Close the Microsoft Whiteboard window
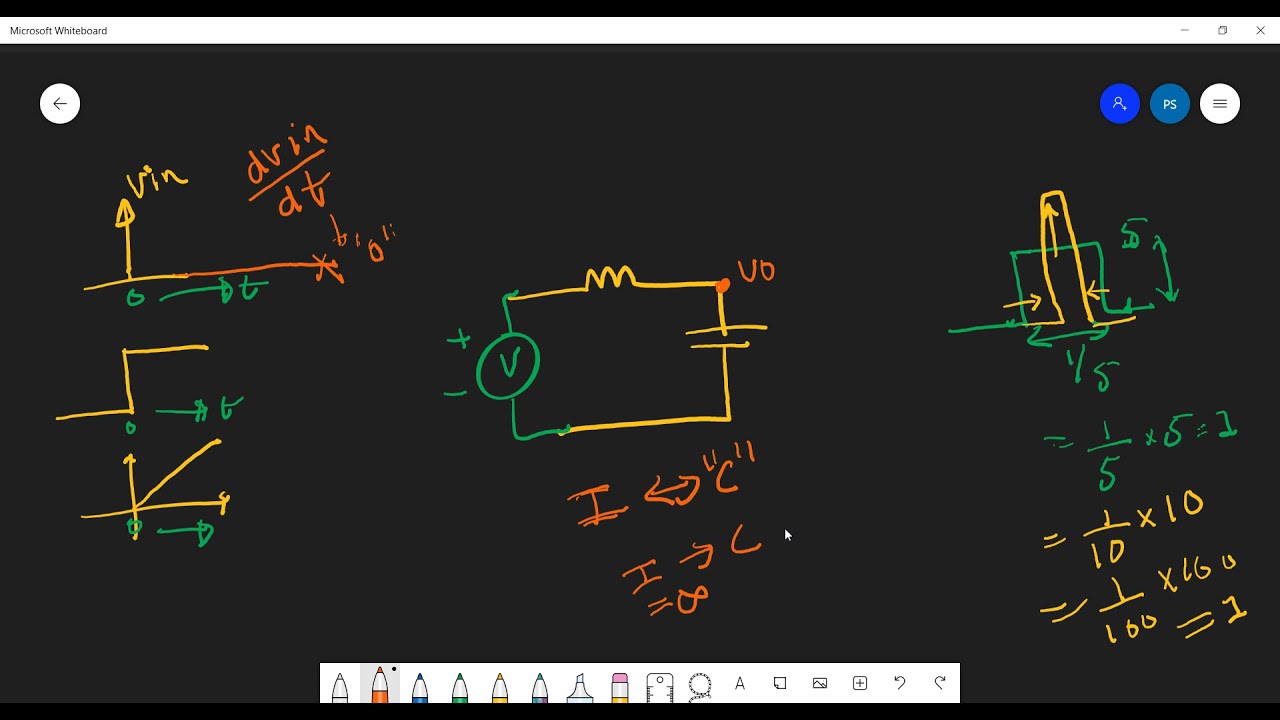This screenshot has width=1280, height=720. 1260,31
